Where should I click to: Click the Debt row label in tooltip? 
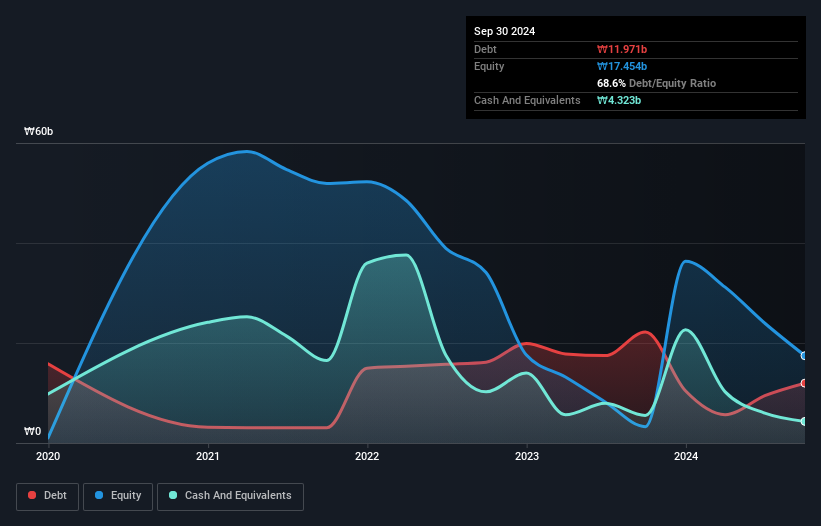pyautogui.click(x=485, y=49)
